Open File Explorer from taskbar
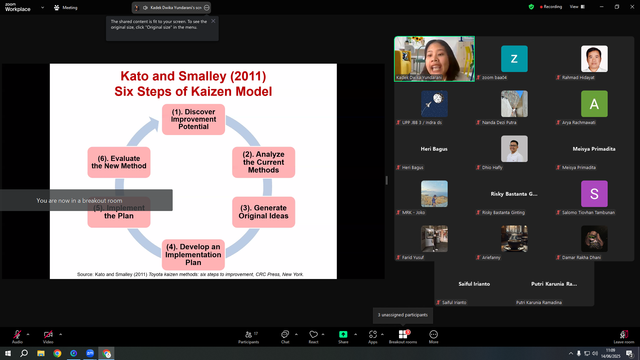Screen dimensions: 640x360 coord(41,353)
